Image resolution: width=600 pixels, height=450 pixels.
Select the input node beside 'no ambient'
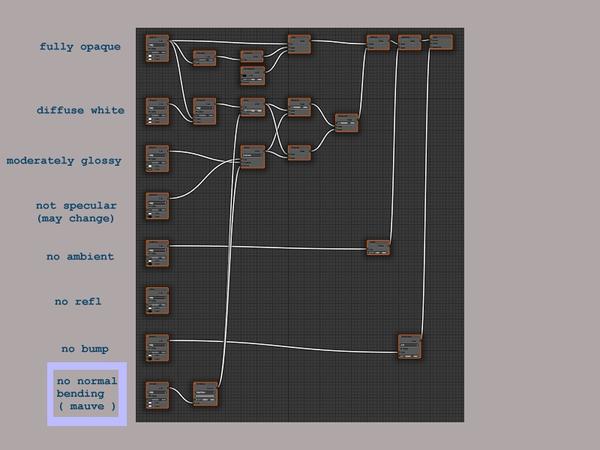[x=157, y=253]
